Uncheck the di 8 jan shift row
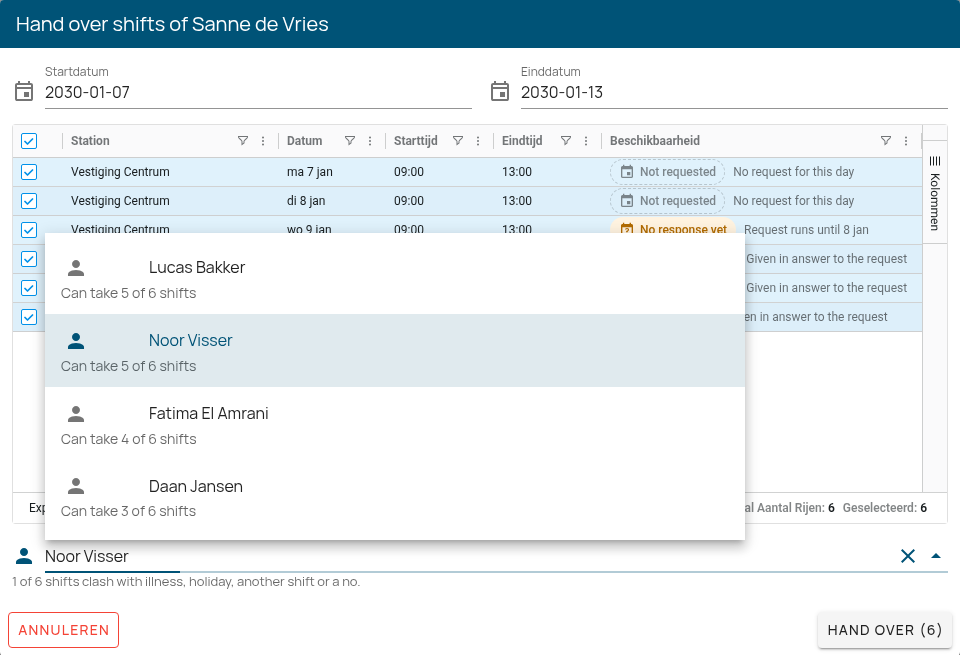The image size is (960, 655). coord(29,201)
